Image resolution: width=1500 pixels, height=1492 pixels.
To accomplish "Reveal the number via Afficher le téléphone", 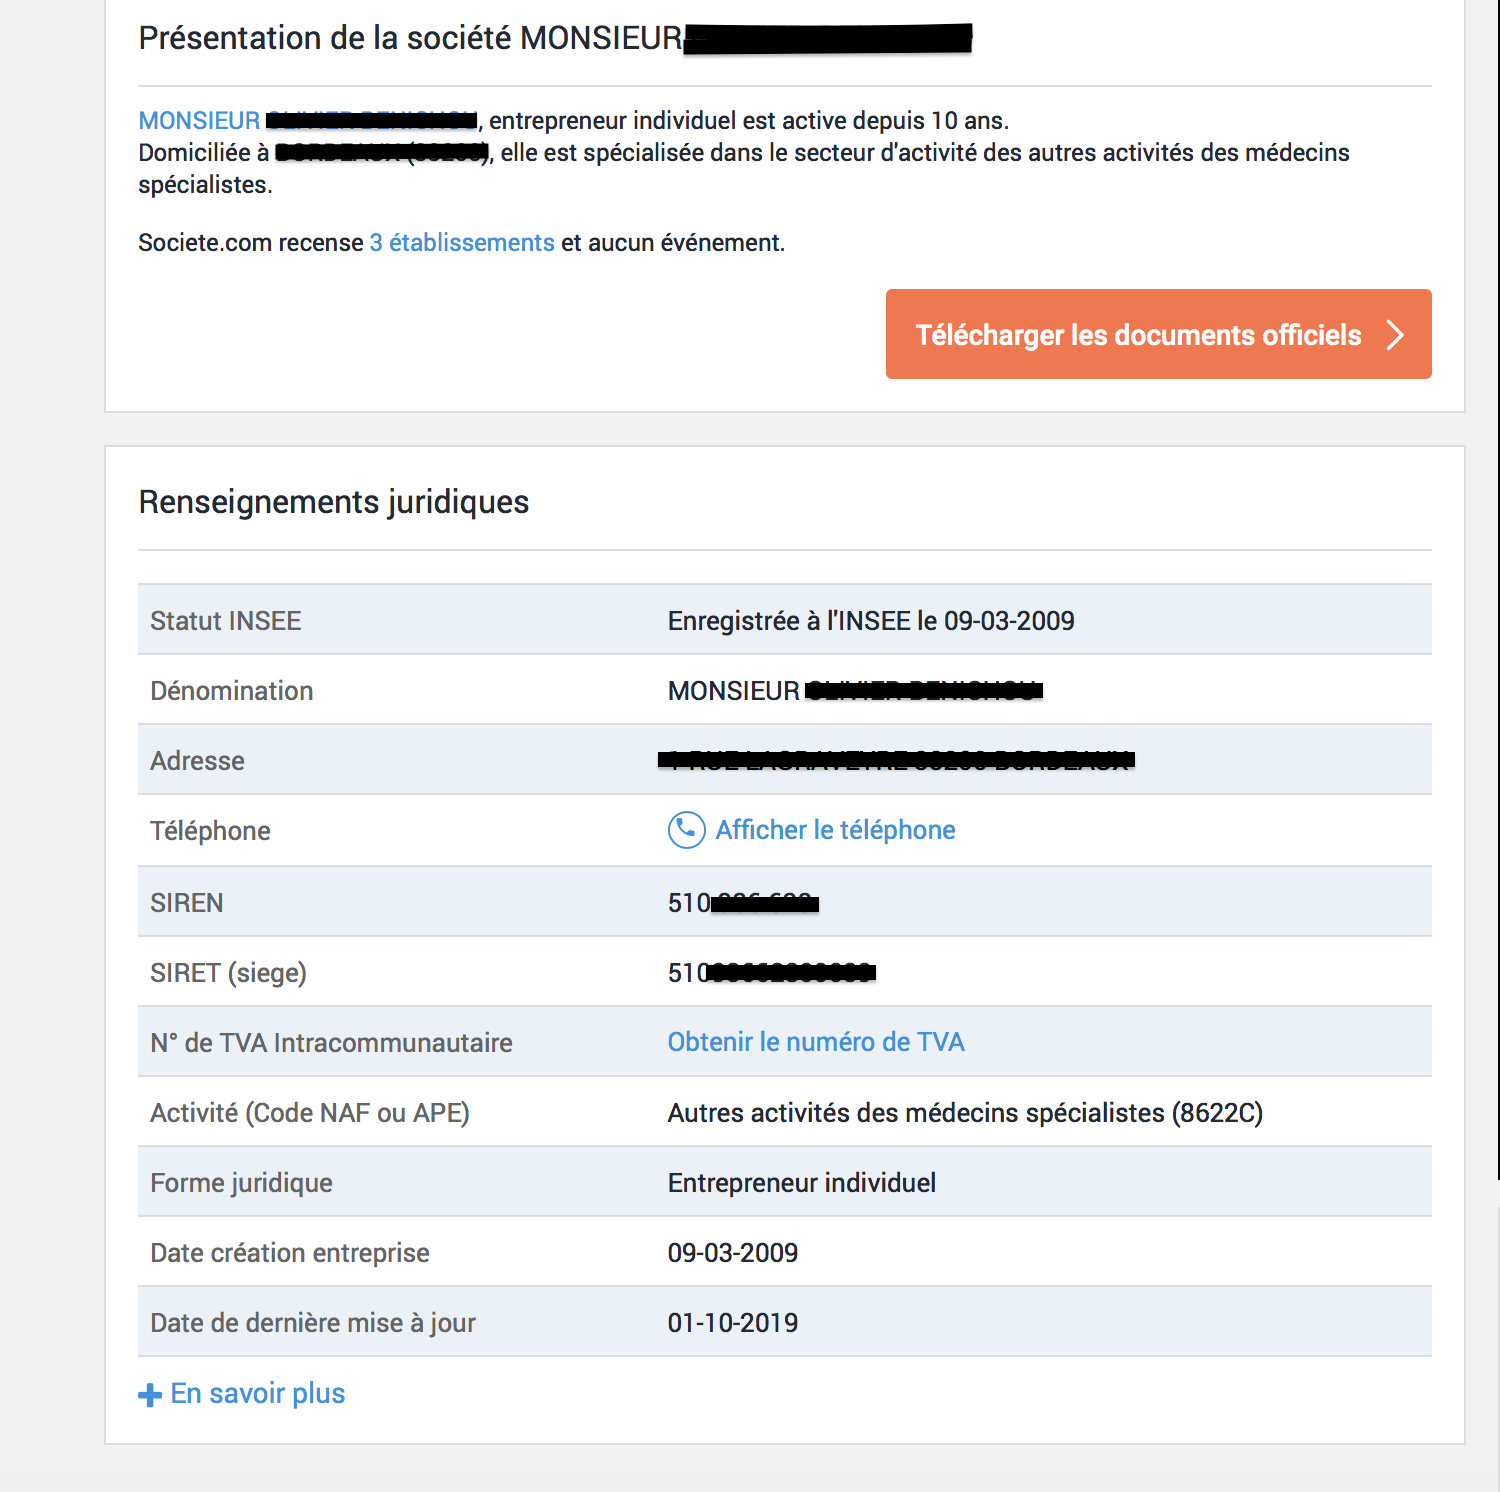I will tap(836, 830).
